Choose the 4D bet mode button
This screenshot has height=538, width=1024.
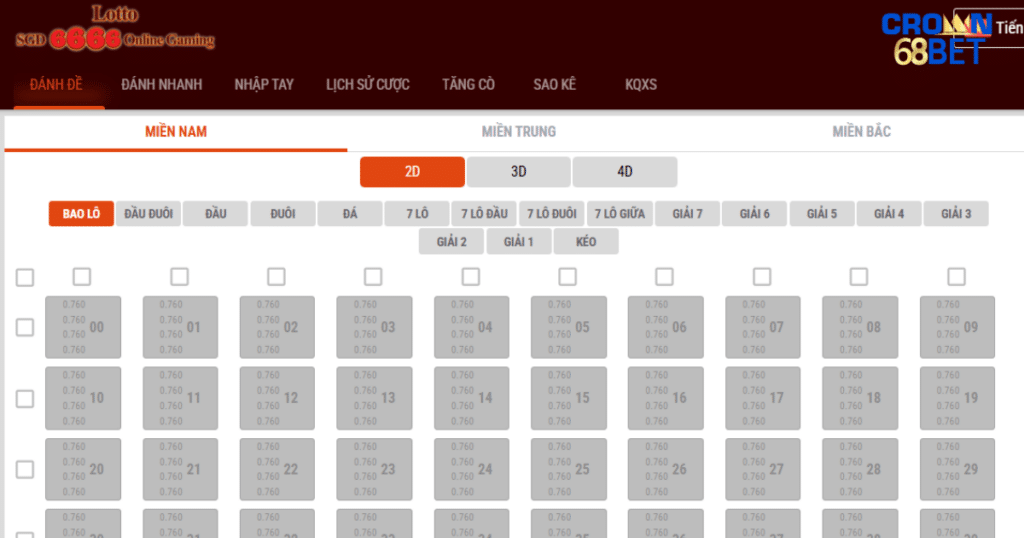point(624,172)
